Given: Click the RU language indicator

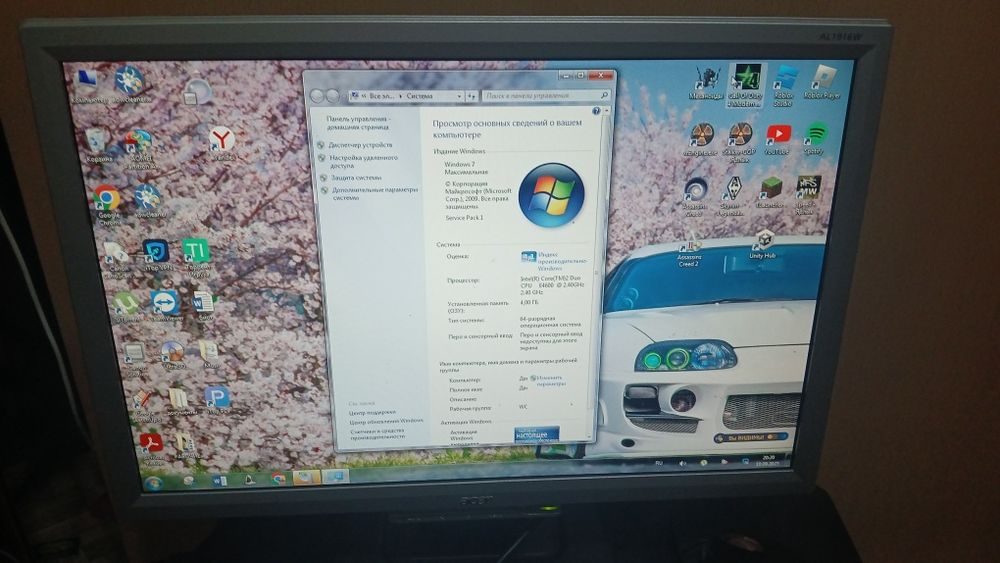Looking at the screenshot, I should [x=659, y=463].
